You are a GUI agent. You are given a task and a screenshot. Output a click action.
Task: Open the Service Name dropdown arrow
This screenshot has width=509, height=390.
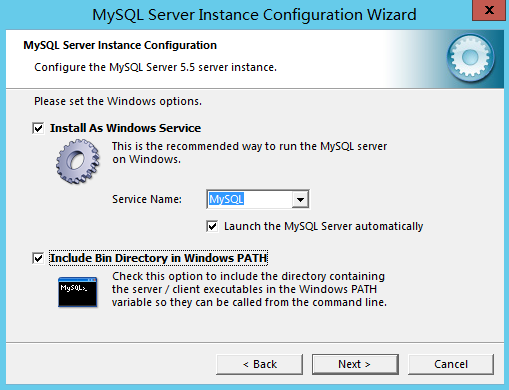point(300,199)
